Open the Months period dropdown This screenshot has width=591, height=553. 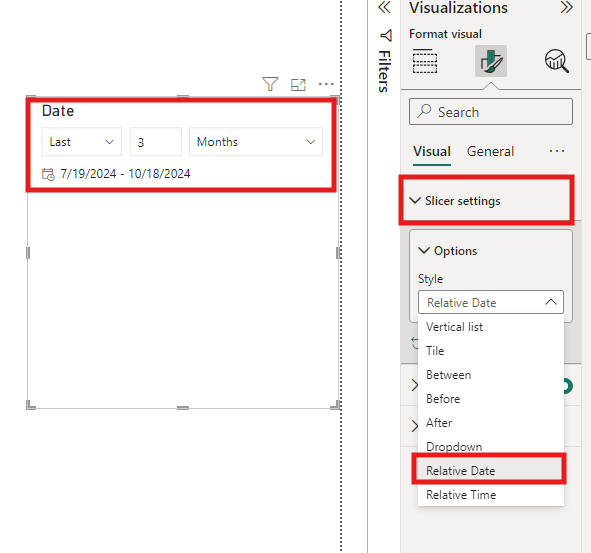pos(256,142)
